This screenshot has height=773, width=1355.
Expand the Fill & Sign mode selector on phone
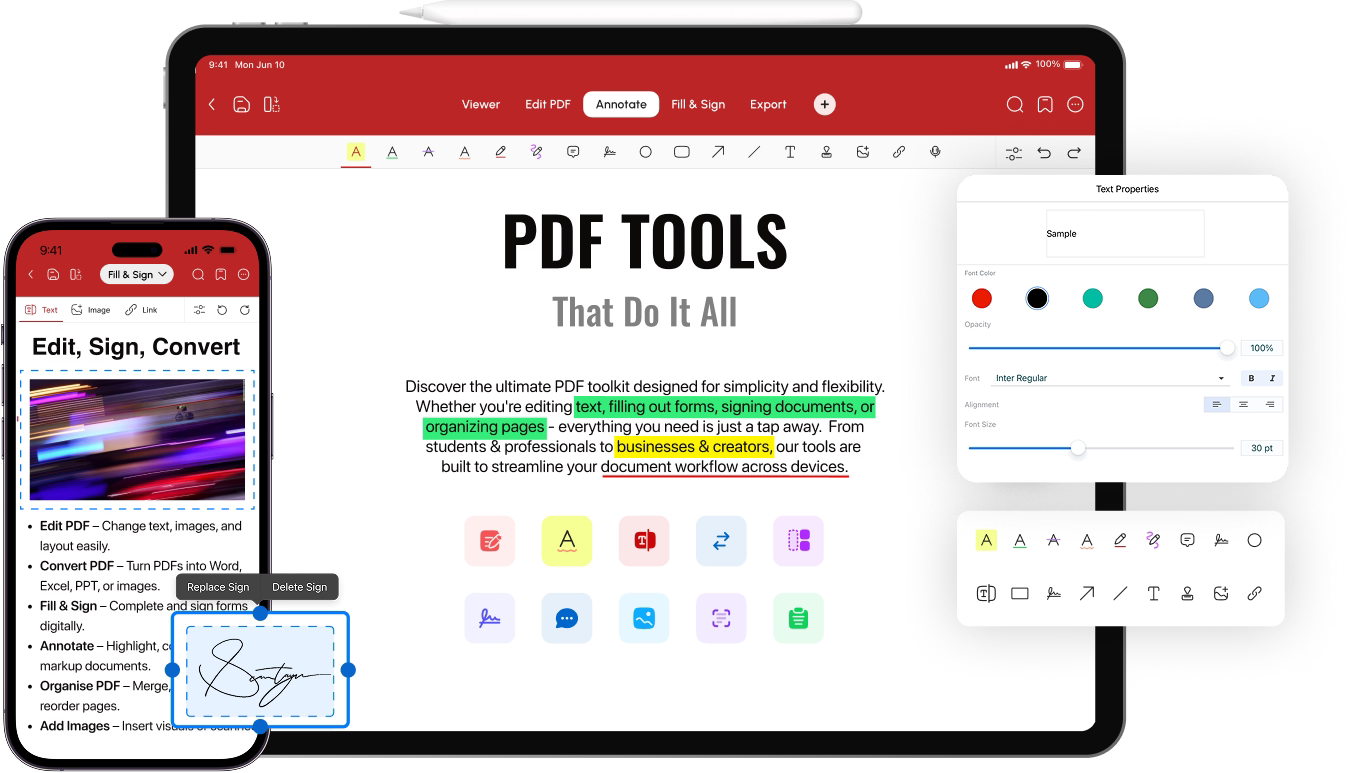coord(136,273)
